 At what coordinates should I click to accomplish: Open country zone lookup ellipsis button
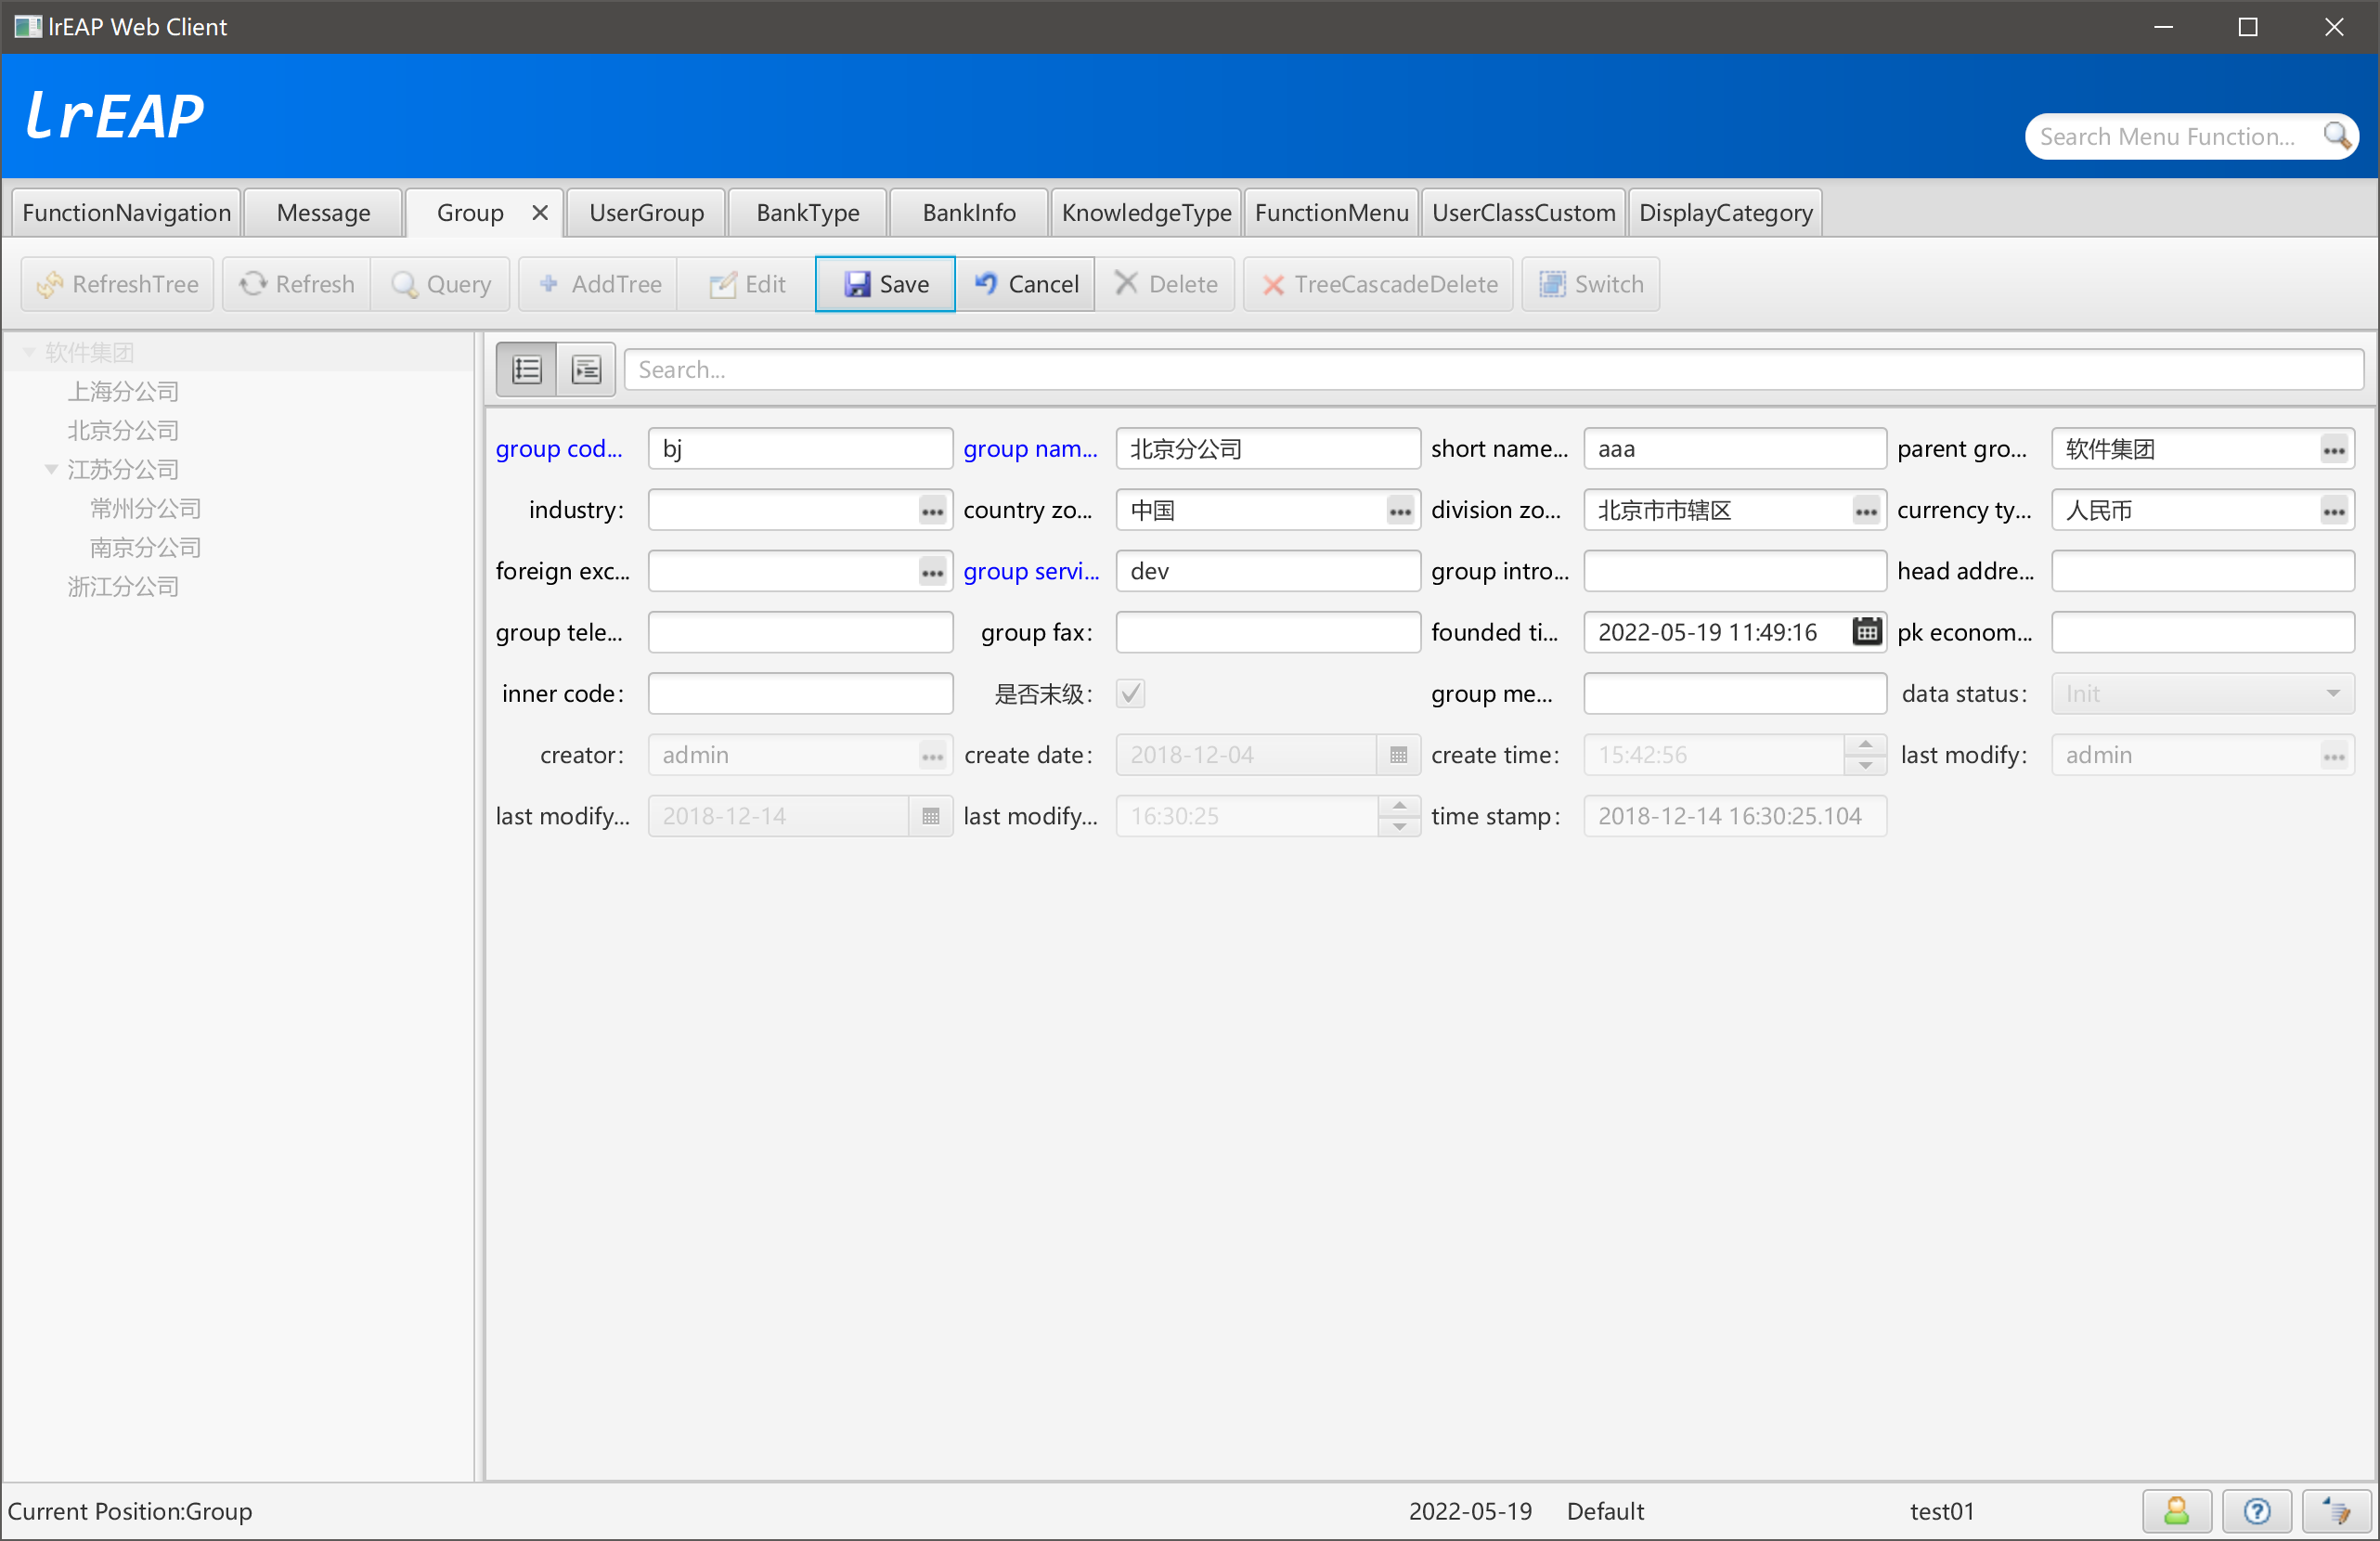(1400, 511)
